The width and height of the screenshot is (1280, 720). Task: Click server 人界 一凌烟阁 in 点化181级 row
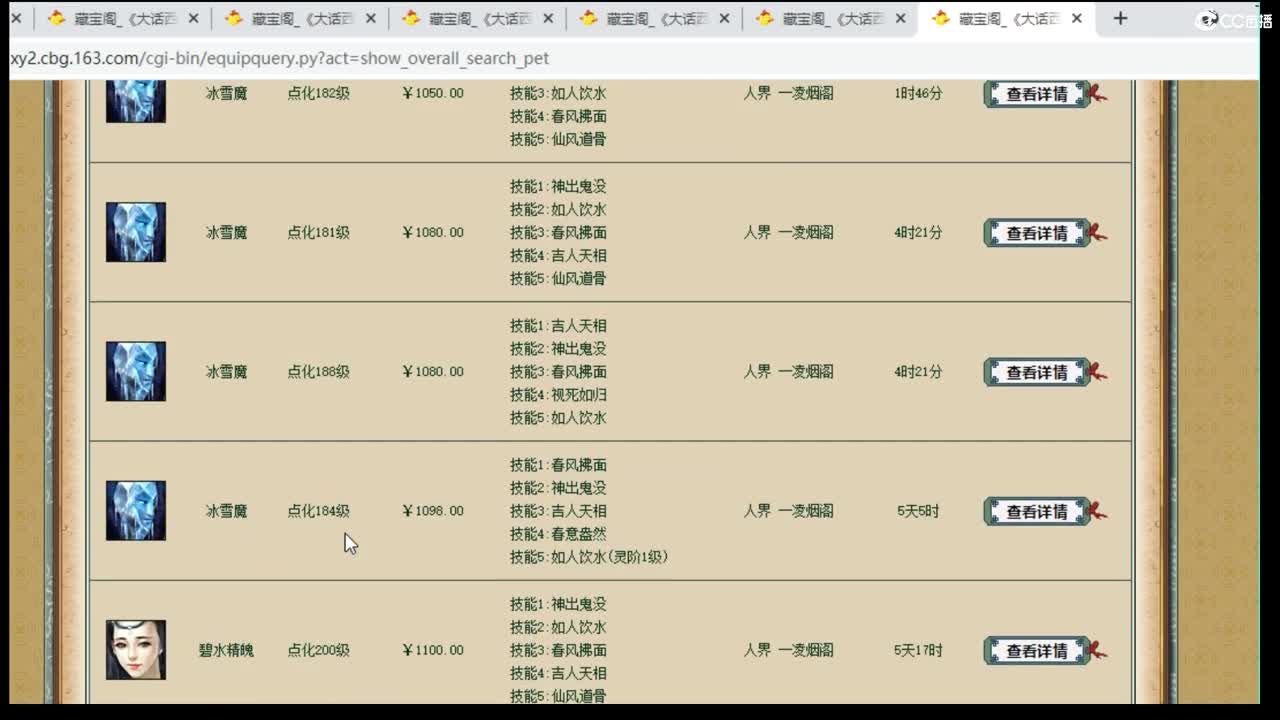(788, 232)
